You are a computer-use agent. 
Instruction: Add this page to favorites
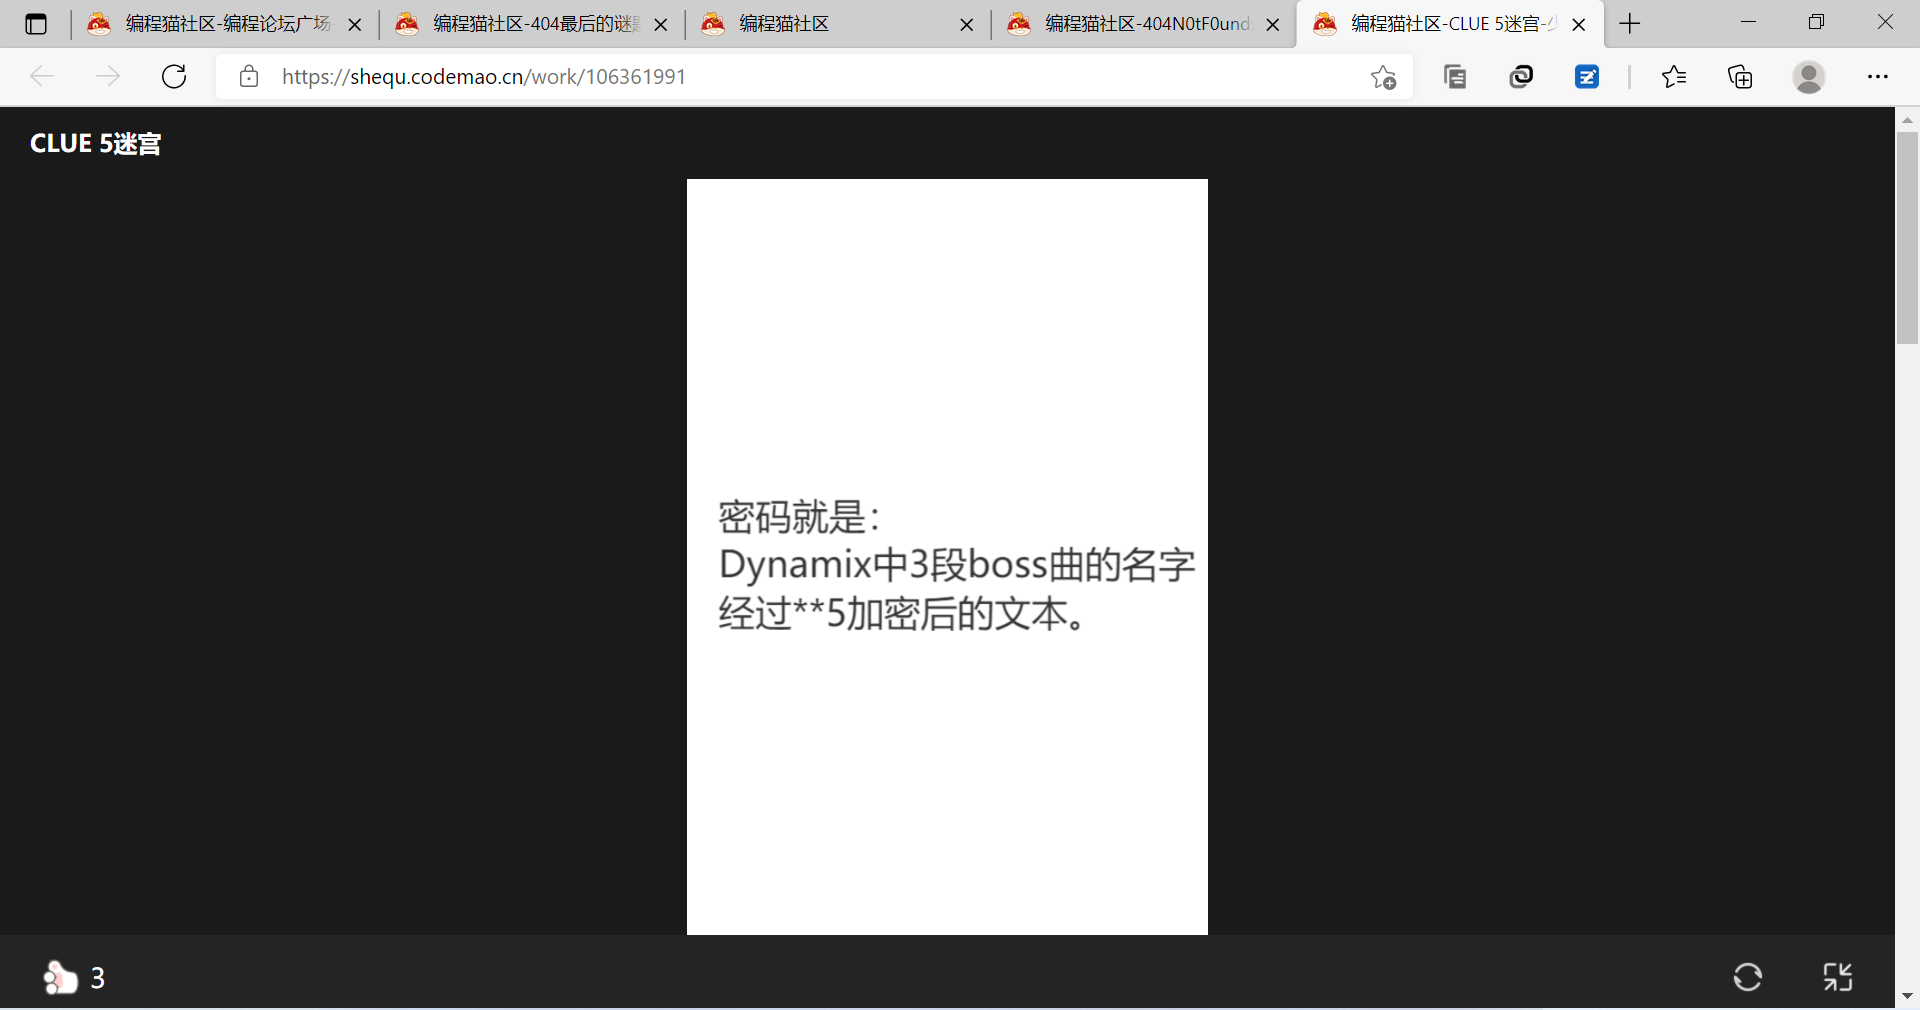pos(1384,77)
